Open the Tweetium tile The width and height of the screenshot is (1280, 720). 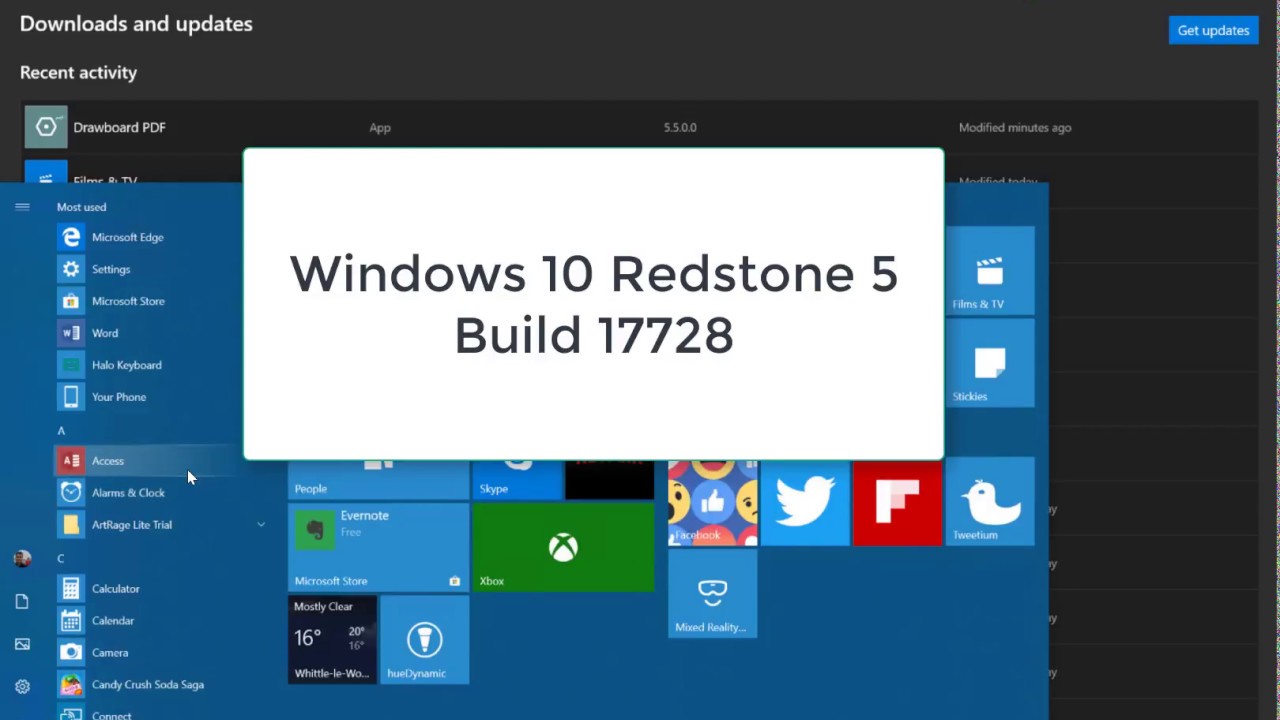tap(990, 502)
